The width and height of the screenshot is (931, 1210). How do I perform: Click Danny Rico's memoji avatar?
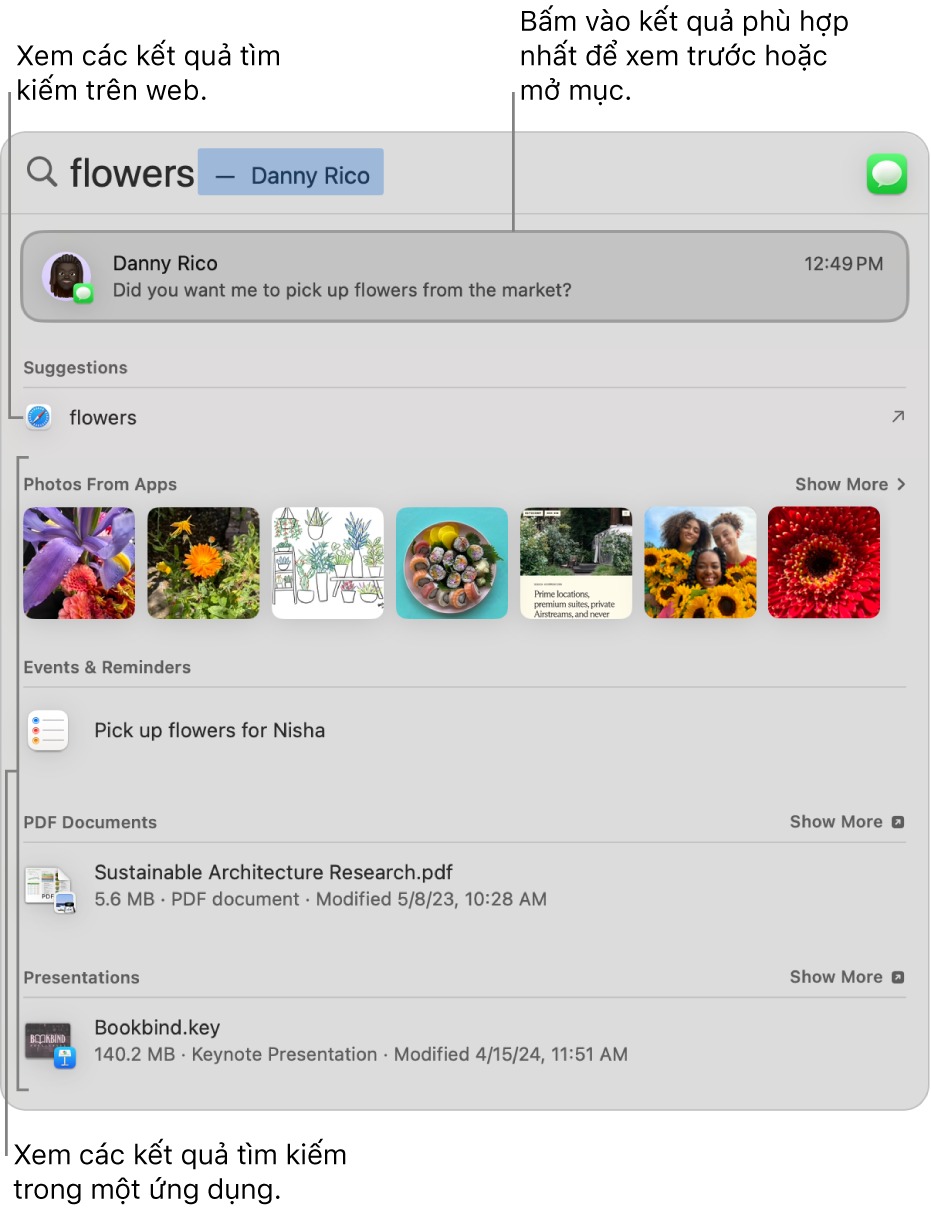[66, 276]
